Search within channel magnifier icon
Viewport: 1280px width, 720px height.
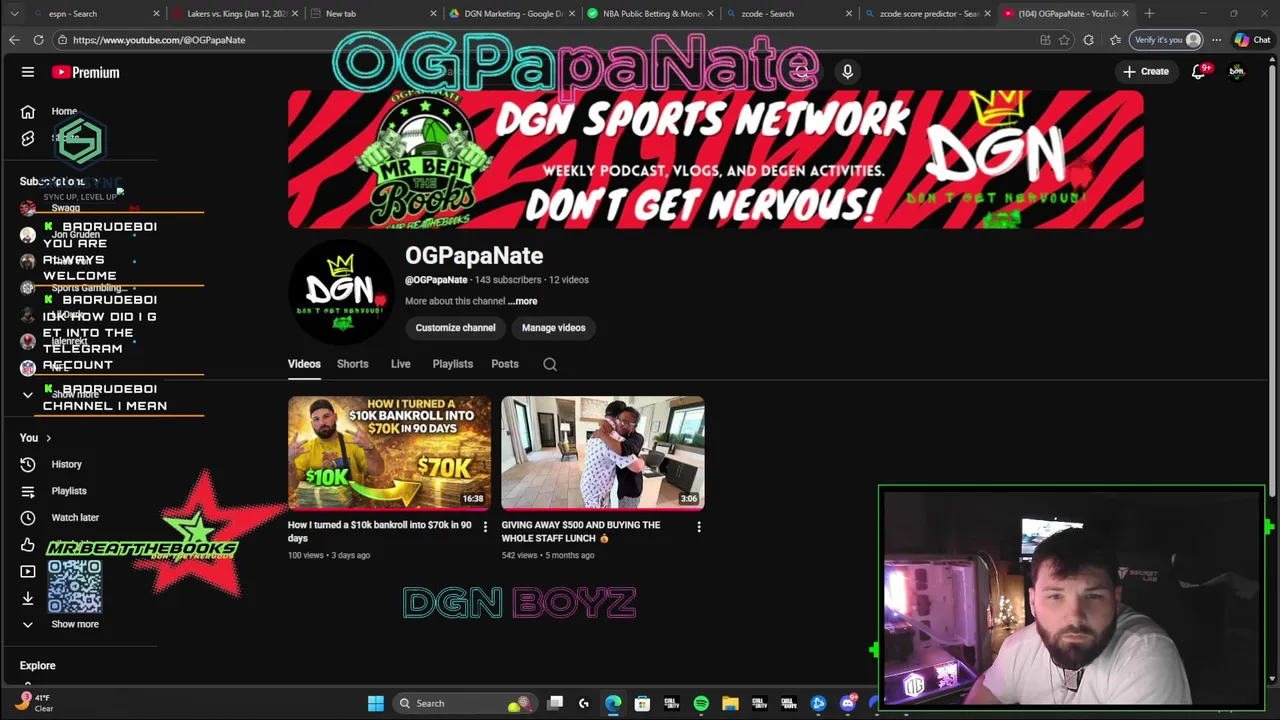pyautogui.click(x=550, y=364)
